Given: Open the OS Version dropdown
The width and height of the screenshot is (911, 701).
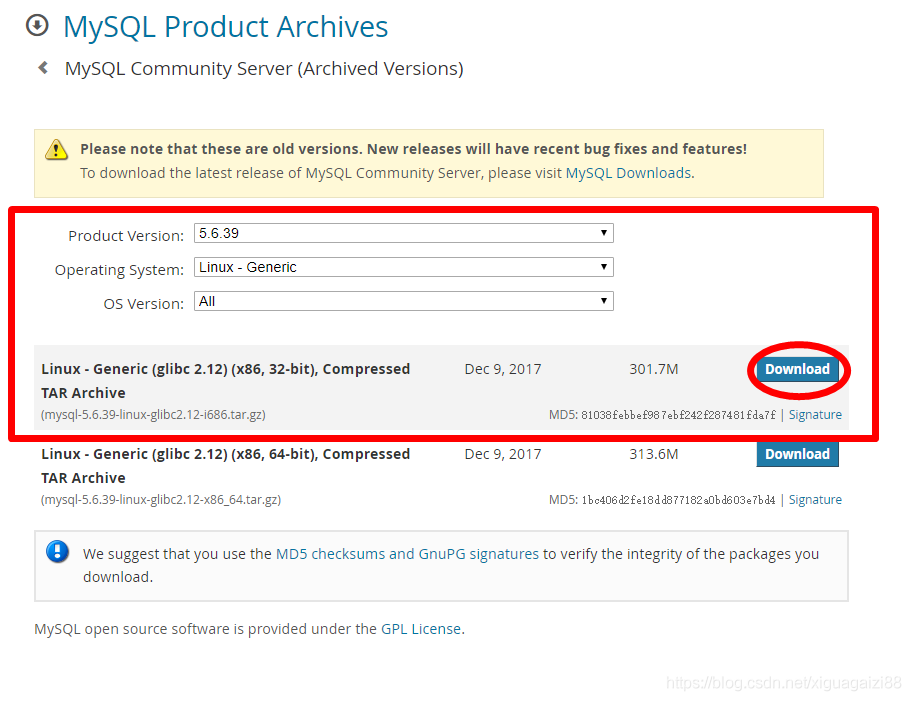Looking at the screenshot, I should pyautogui.click(x=403, y=301).
